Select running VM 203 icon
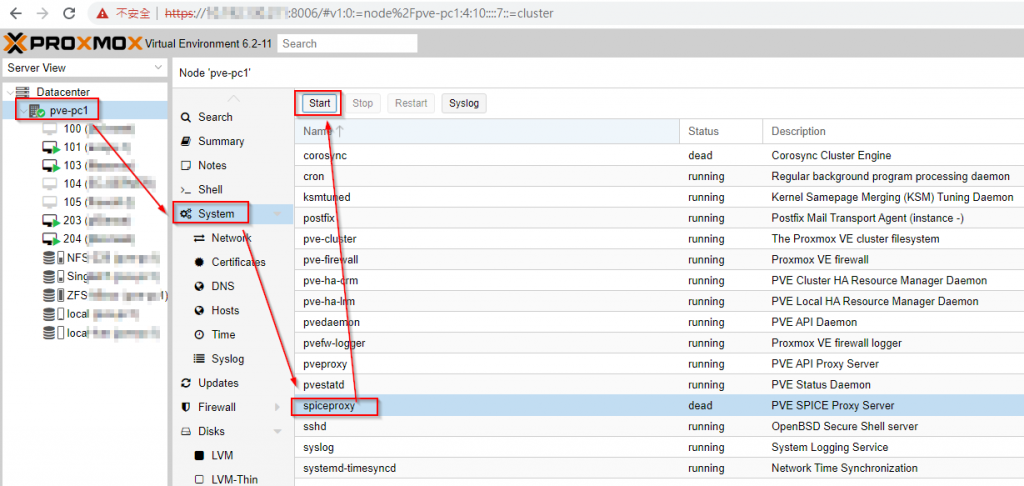Image resolution: width=1024 pixels, height=486 pixels. tap(50, 220)
